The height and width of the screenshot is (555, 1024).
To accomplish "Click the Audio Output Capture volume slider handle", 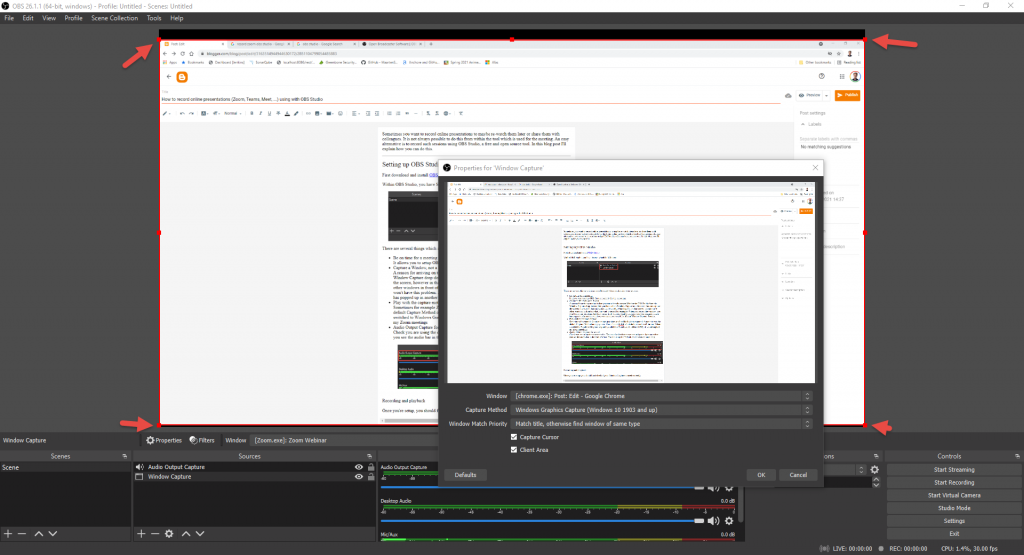I will point(699,488).
